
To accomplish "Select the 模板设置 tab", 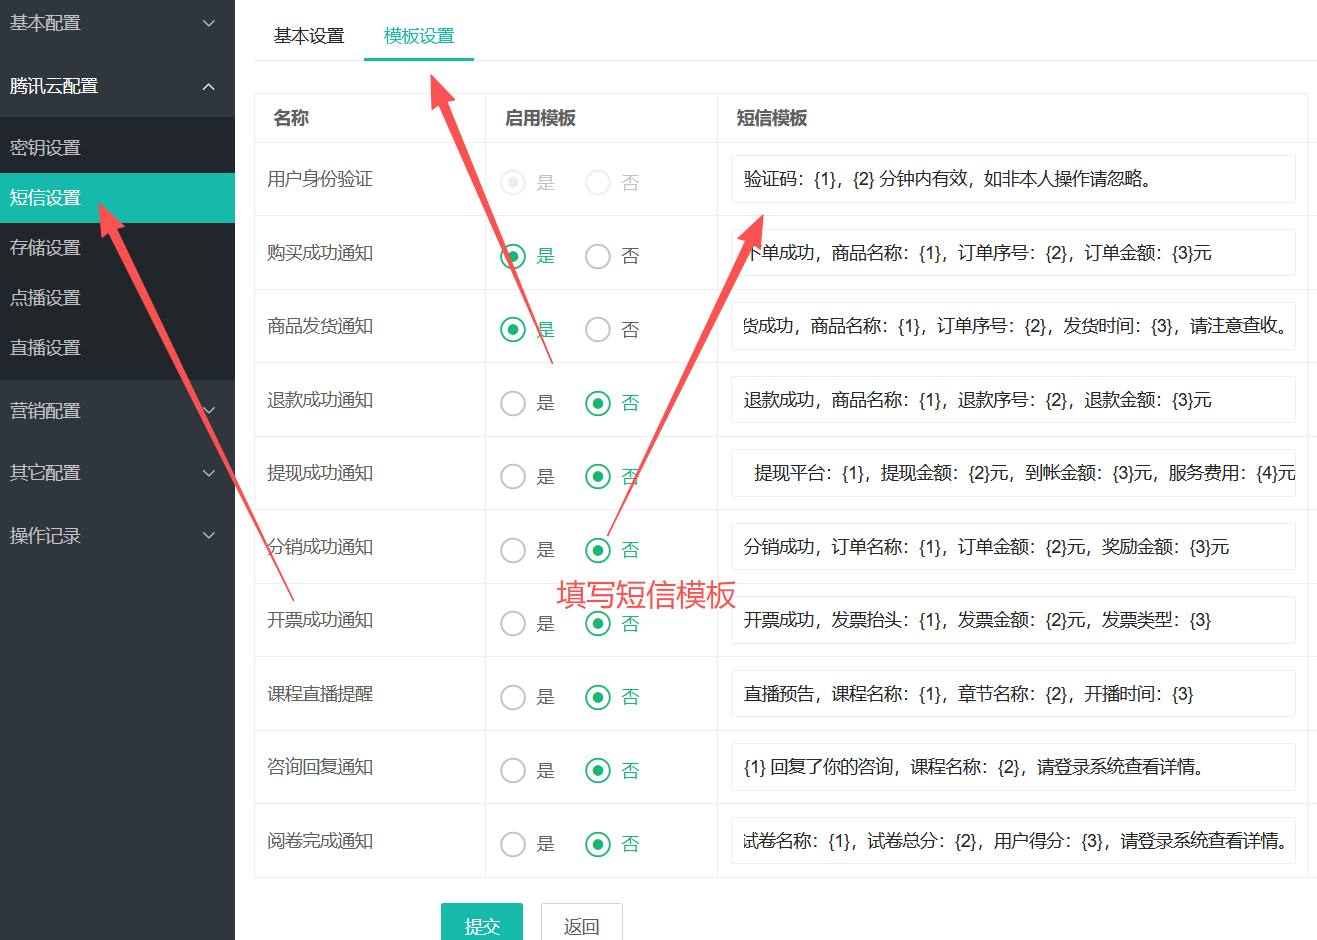I will (x=419, y=36).
